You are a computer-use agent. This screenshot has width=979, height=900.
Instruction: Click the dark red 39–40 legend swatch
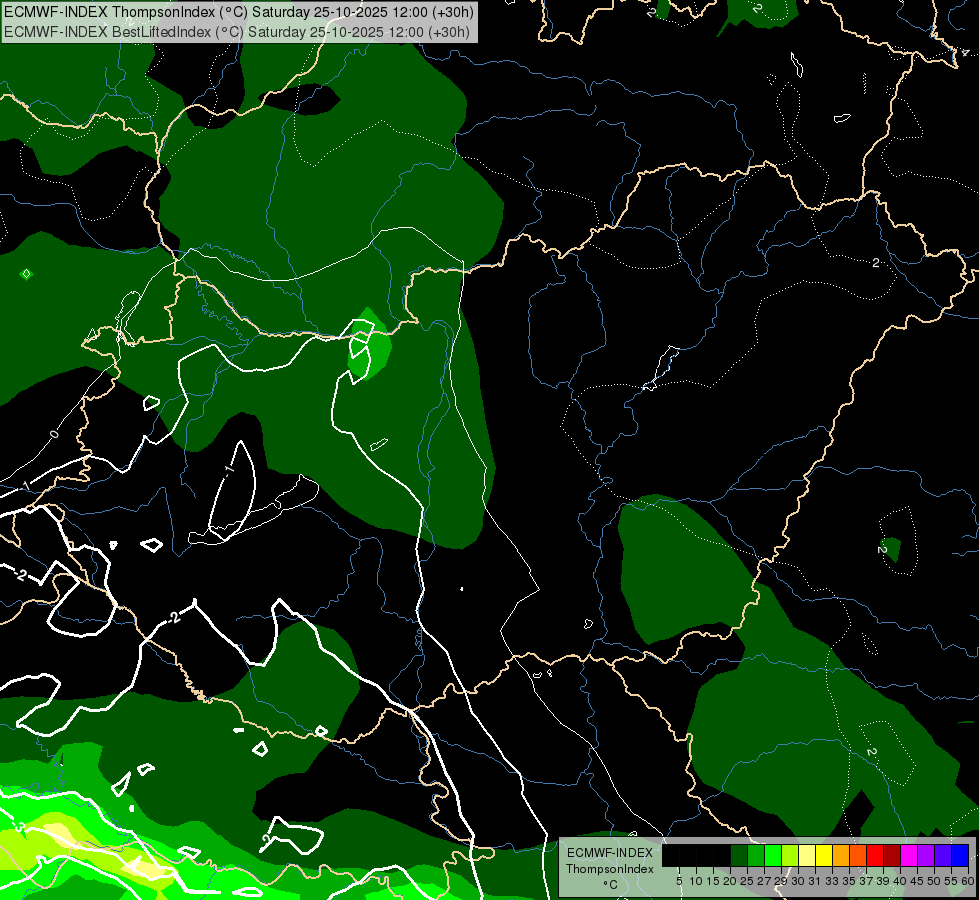(892, 855)
